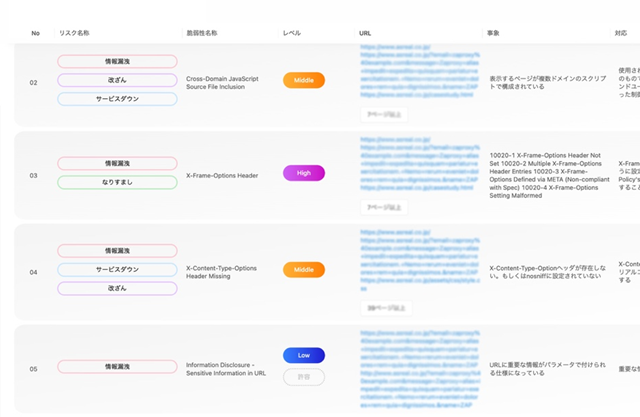Expand the page count button in row 03
The height and width of the screenshot is (417, 640).
pos(383,207)
